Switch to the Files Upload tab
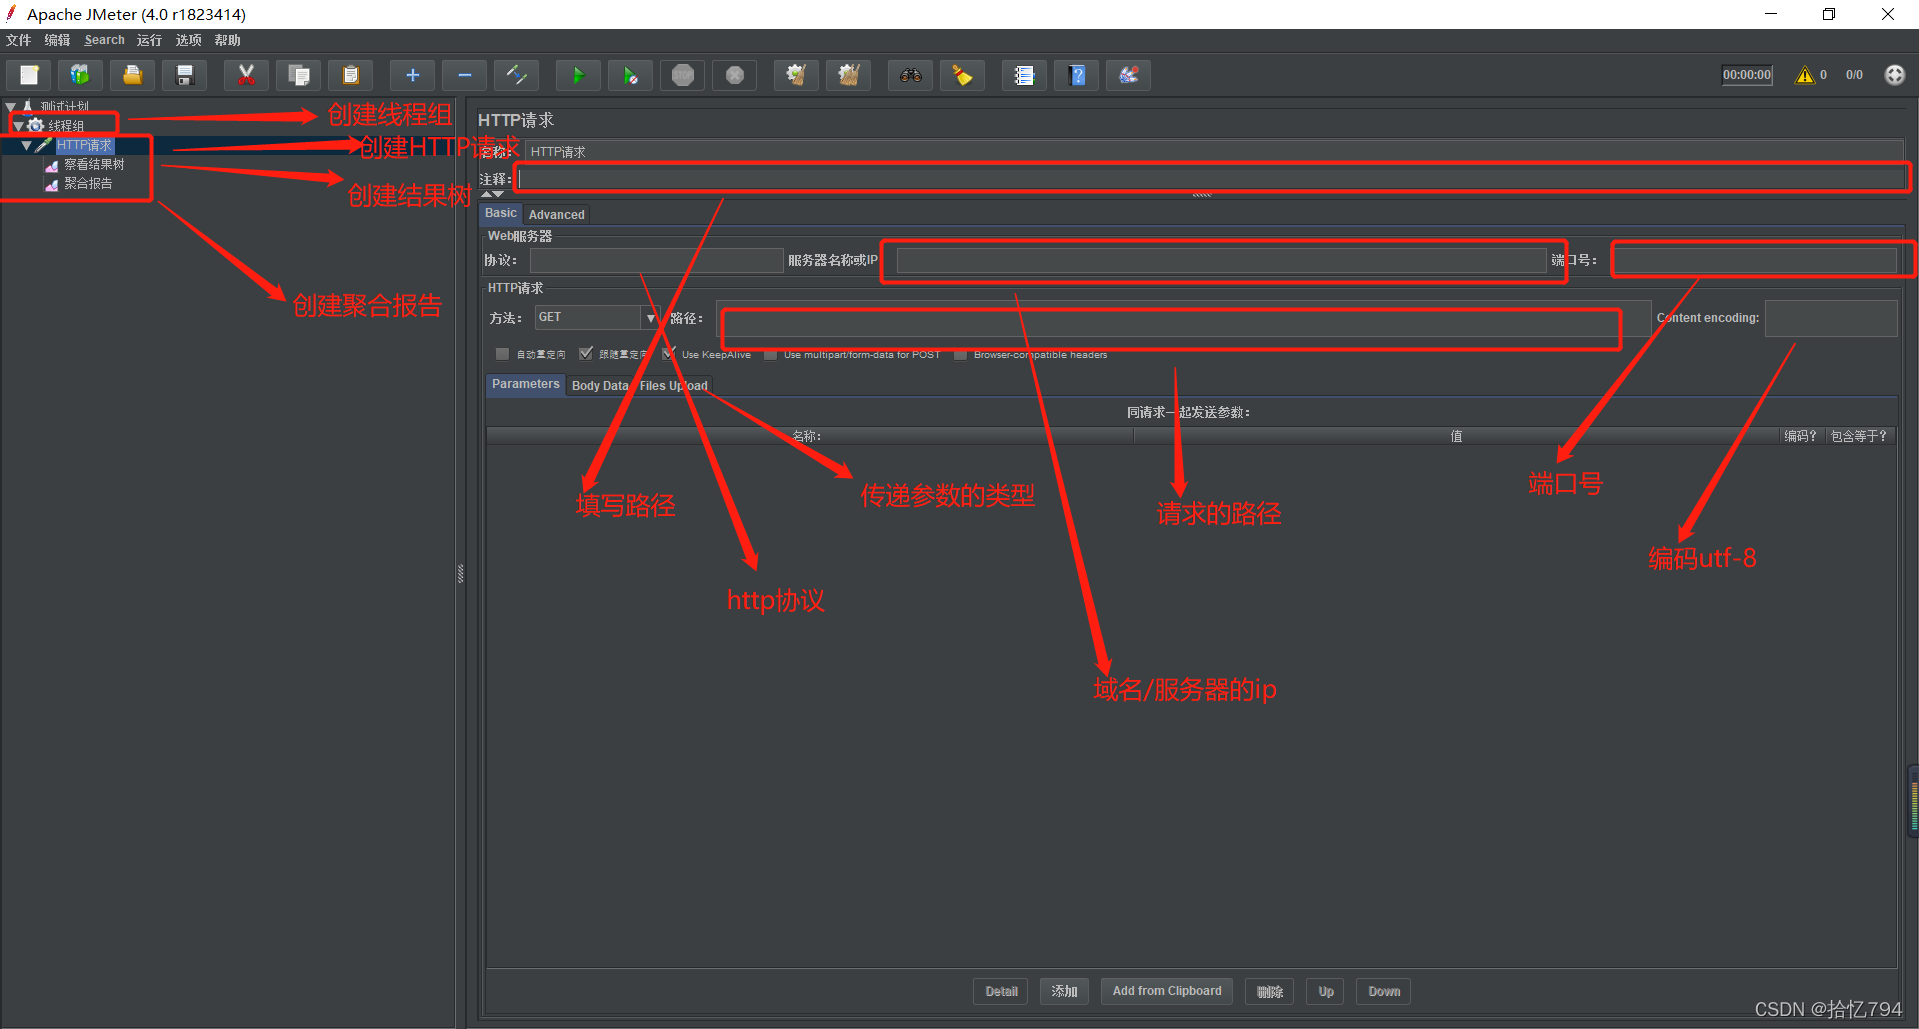The width and height of the screenshot is (1919, 1029). [x=673, y=385]
